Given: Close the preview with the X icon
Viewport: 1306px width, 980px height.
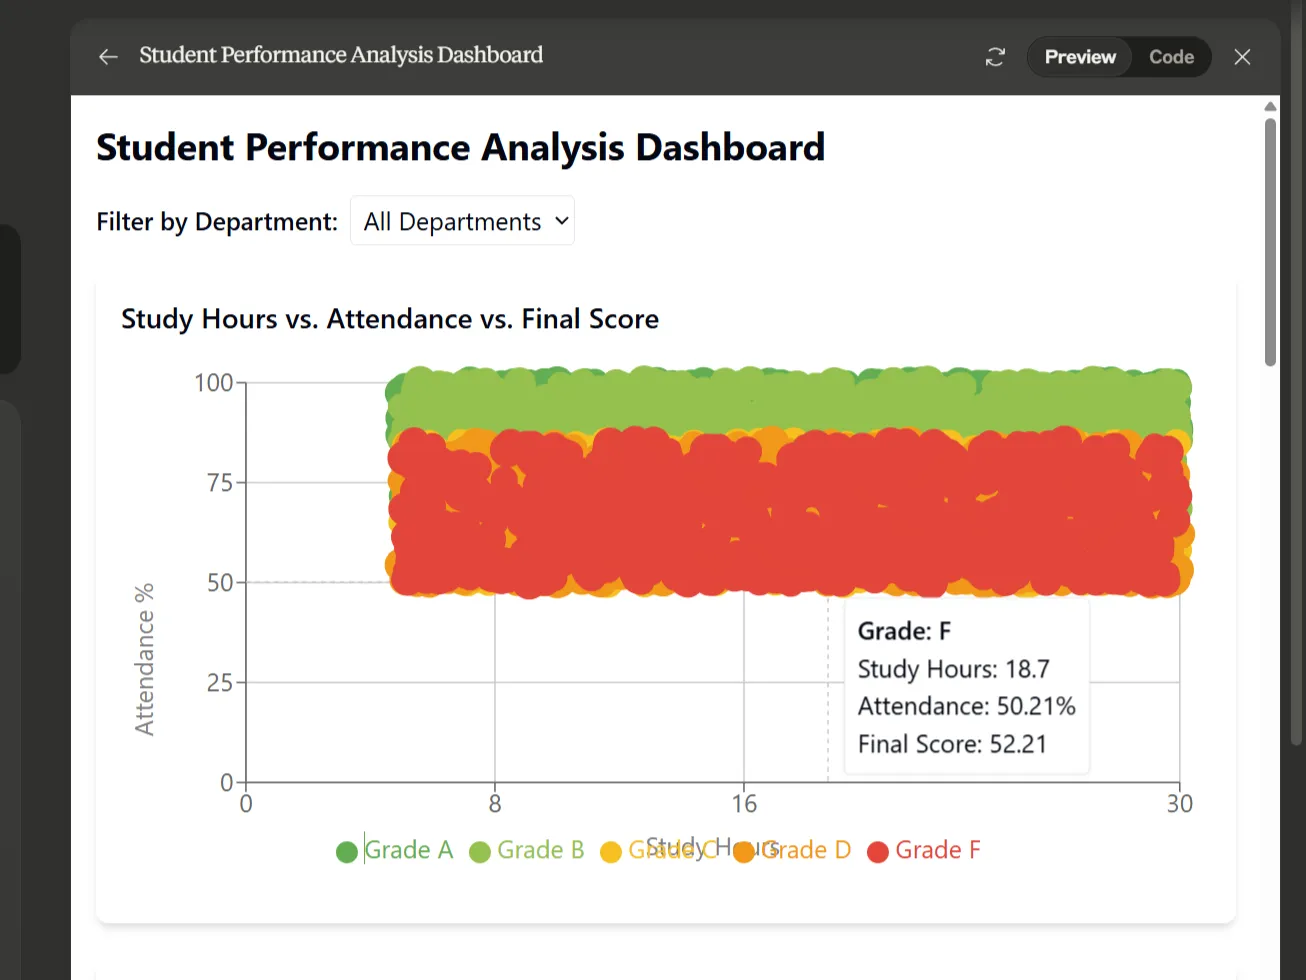Looking at the screenshot, I should pos(1242,57).
